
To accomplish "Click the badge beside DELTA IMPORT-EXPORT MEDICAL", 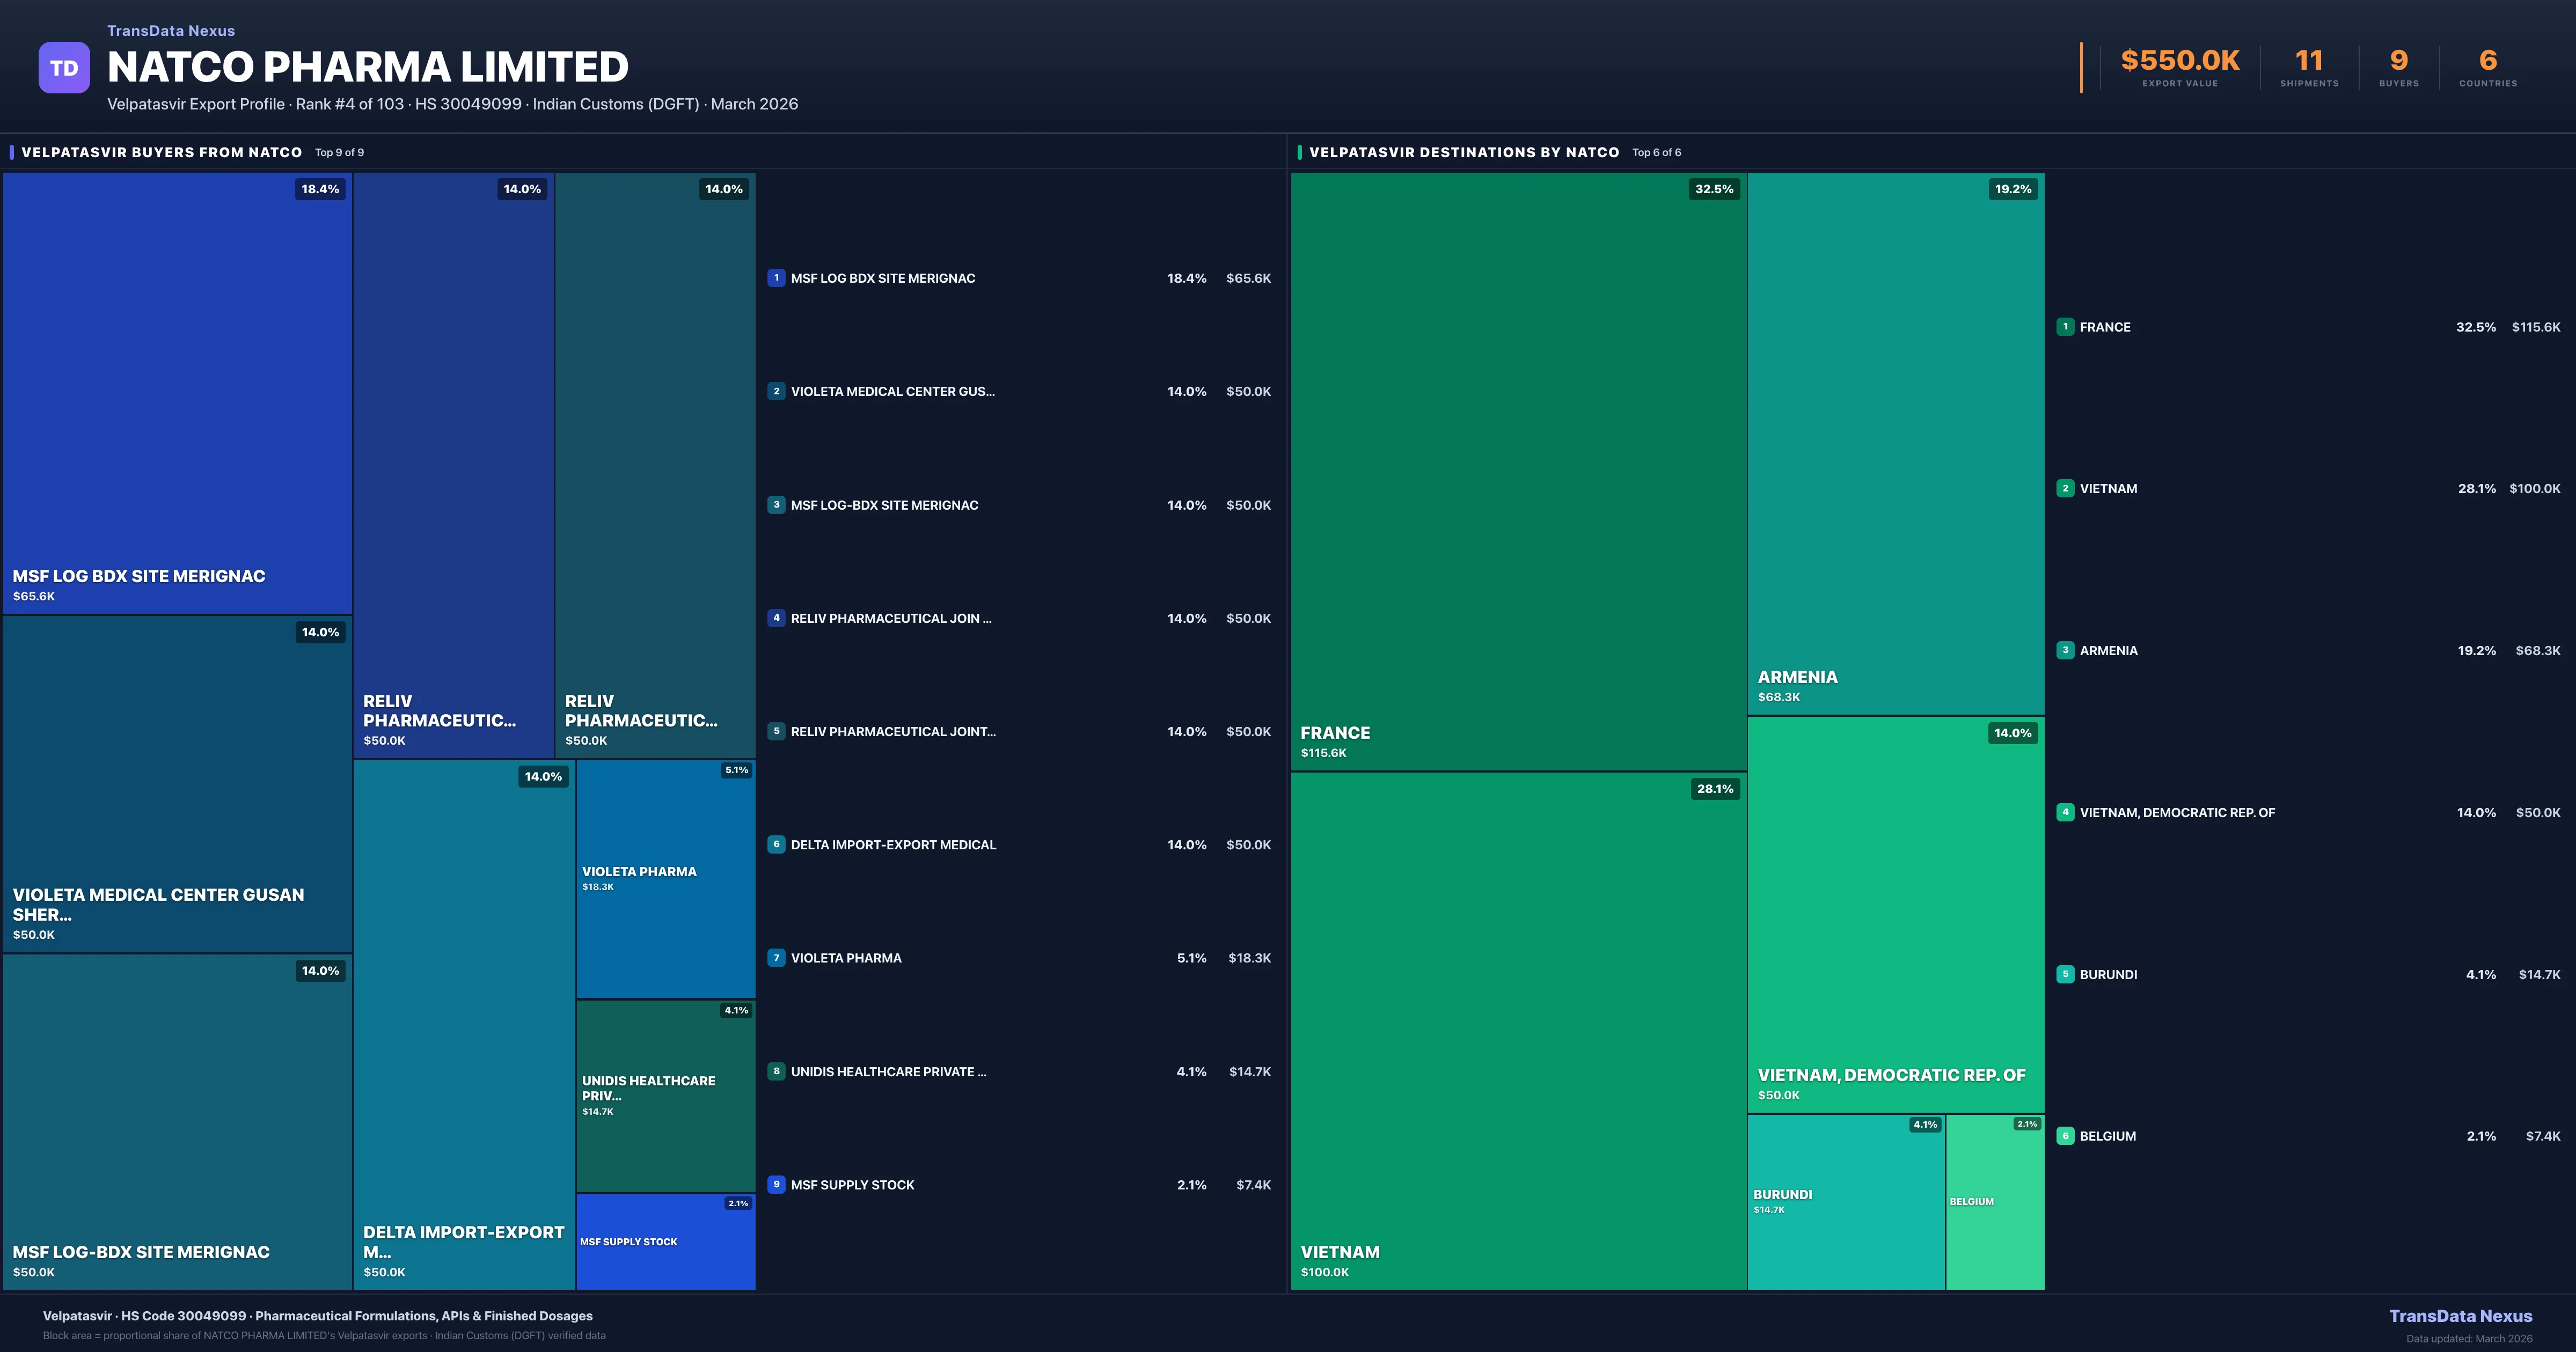I will point(777,844).
